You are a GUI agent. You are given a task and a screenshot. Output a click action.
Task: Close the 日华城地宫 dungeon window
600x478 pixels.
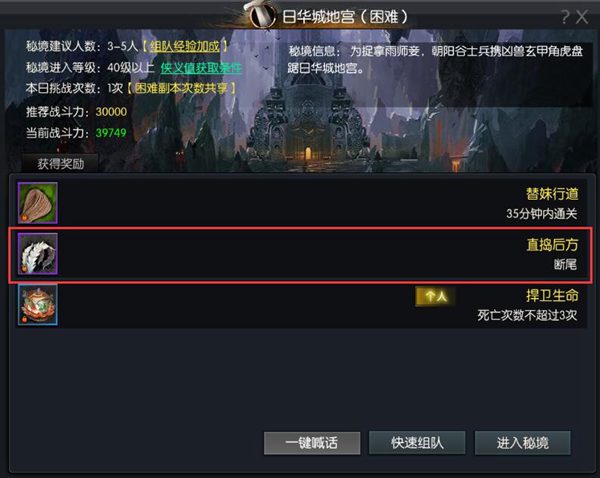pyautogui.click(x=582, y=17)
